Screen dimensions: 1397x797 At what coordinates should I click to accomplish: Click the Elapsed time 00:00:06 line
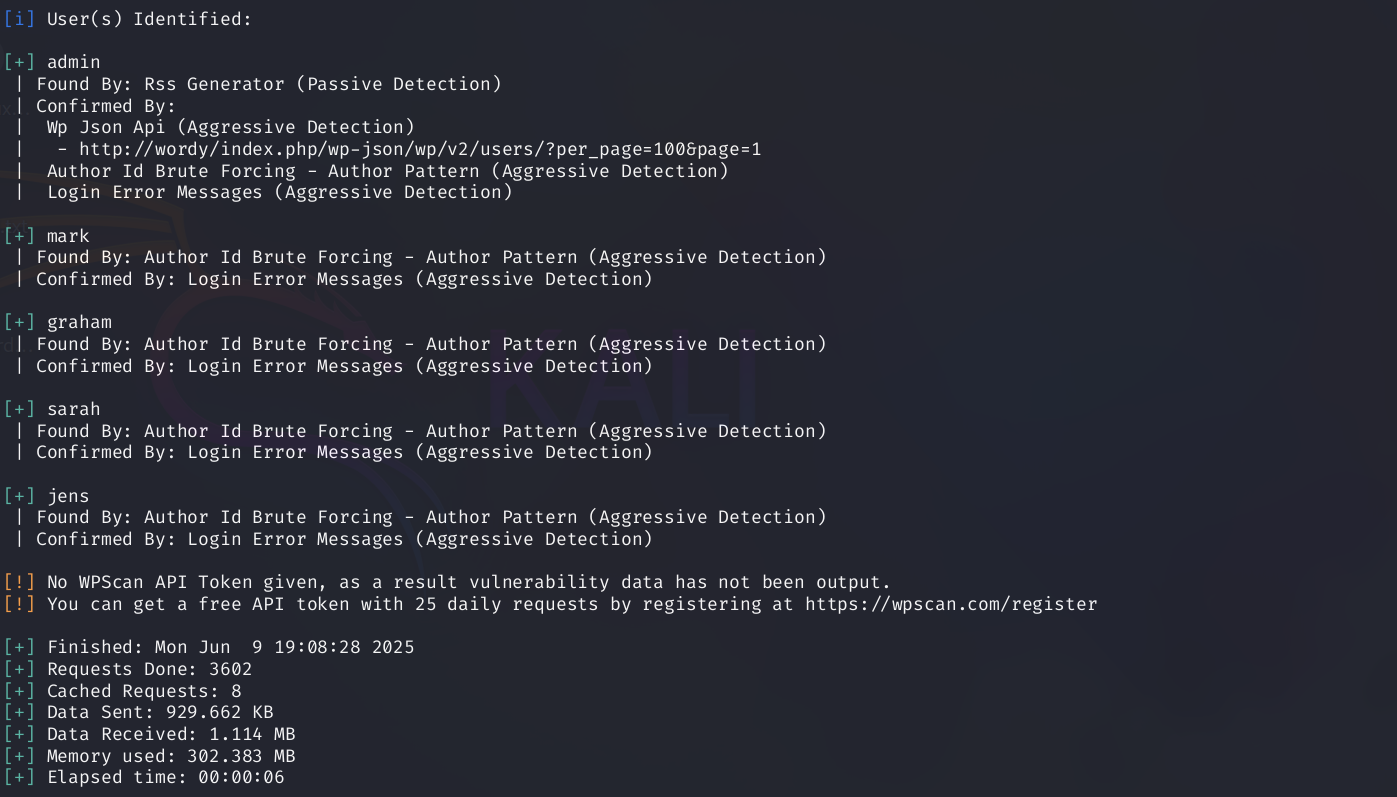click(165, 777)
